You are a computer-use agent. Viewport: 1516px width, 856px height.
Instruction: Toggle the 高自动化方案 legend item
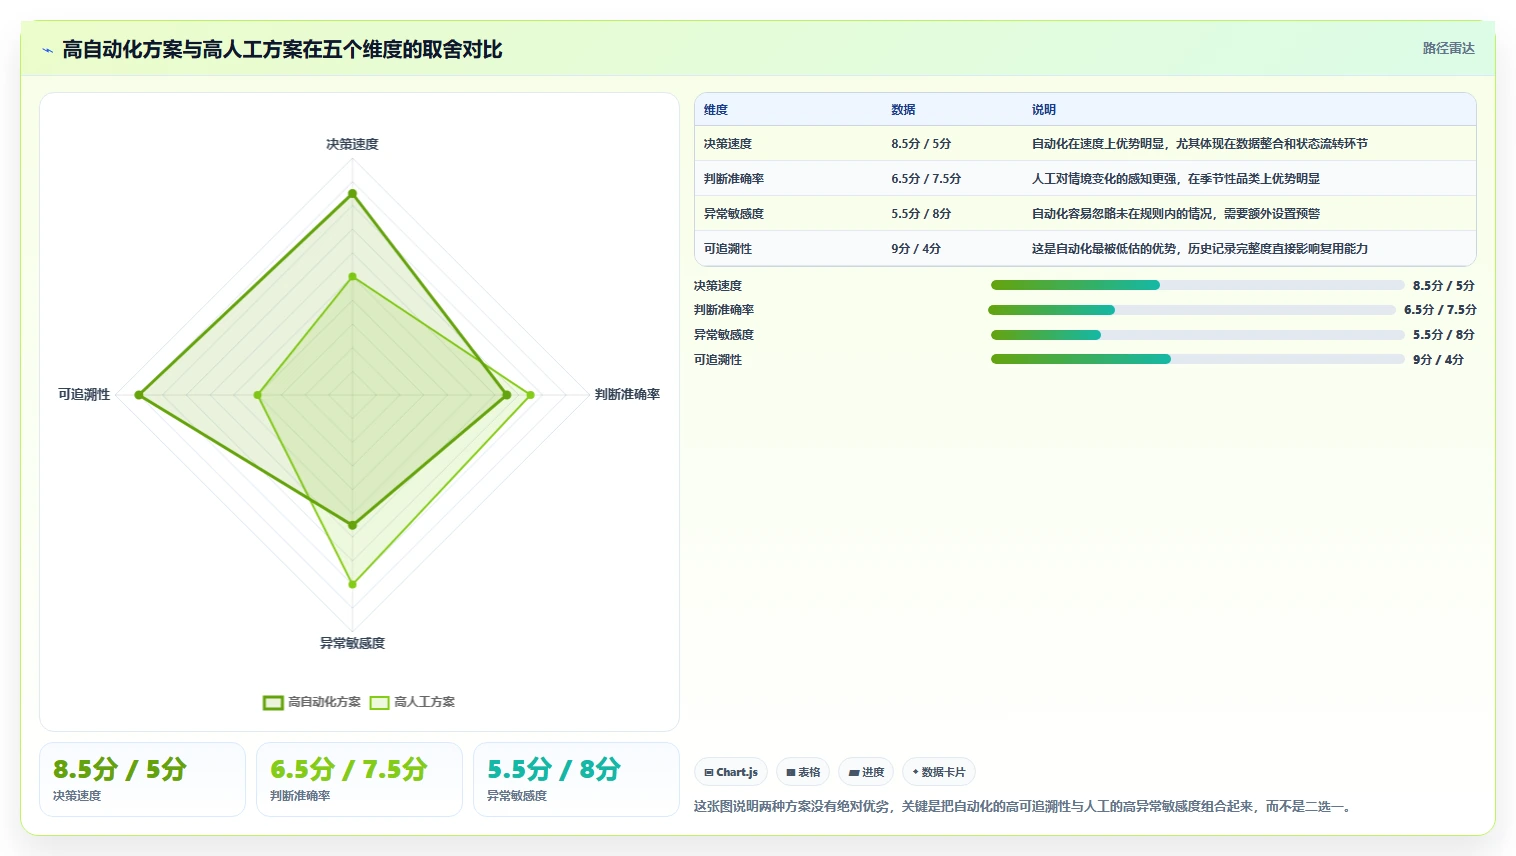(x=311, y=702)
